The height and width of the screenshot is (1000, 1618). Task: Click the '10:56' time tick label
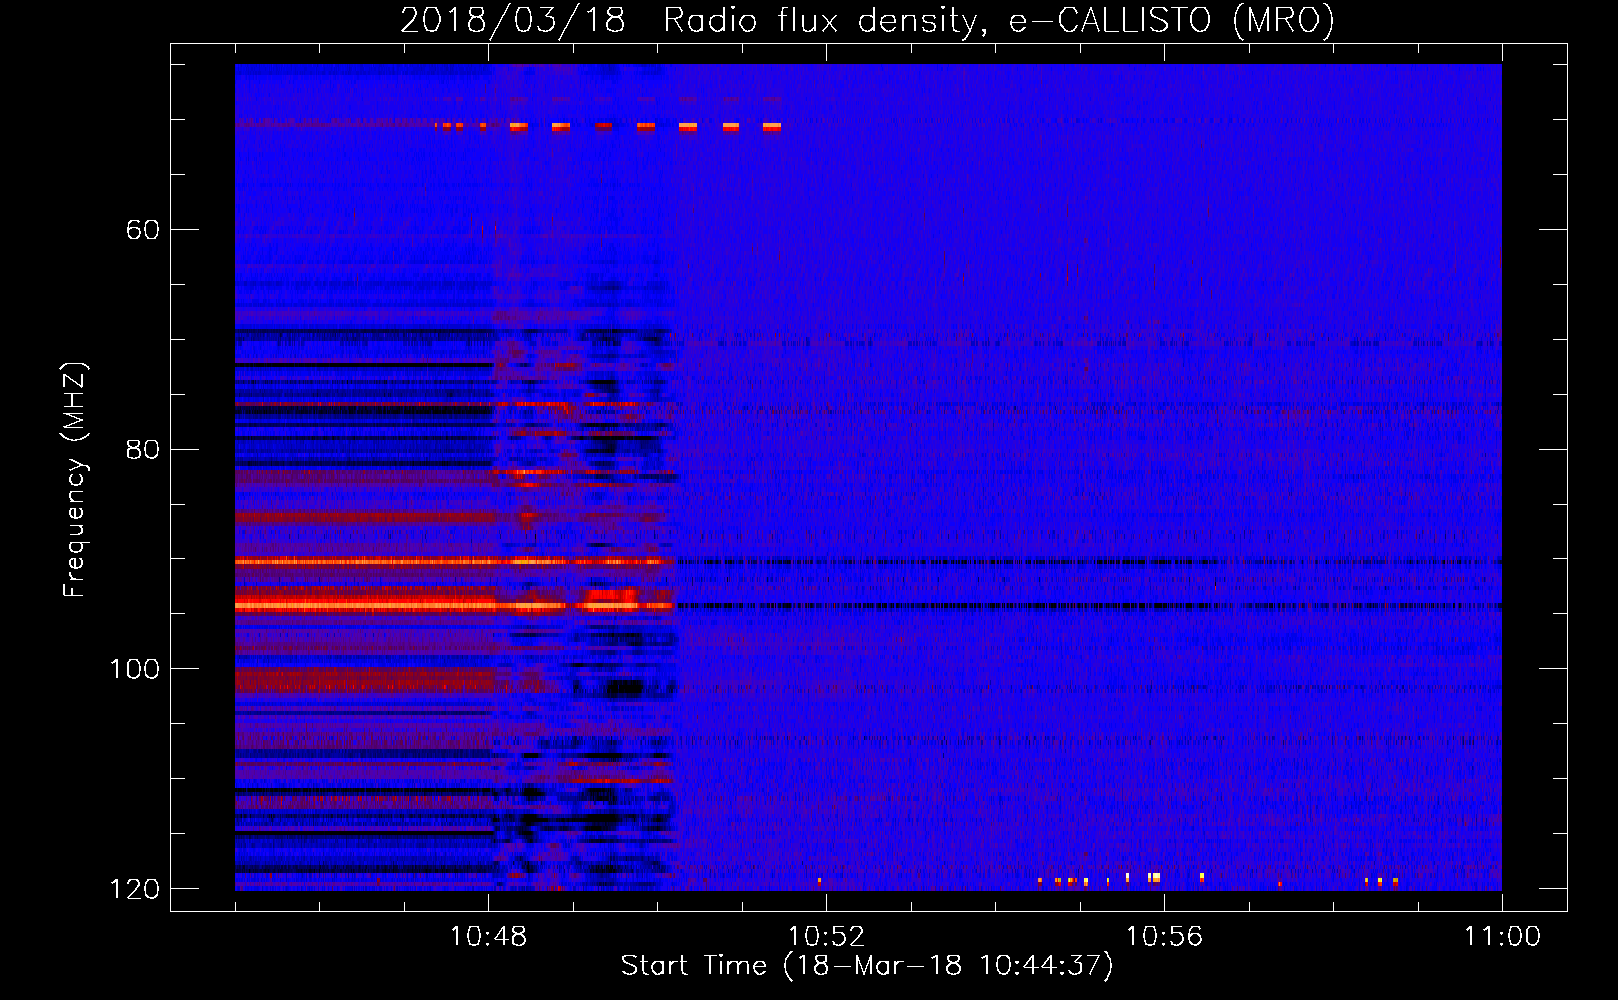coord(1164,937)
